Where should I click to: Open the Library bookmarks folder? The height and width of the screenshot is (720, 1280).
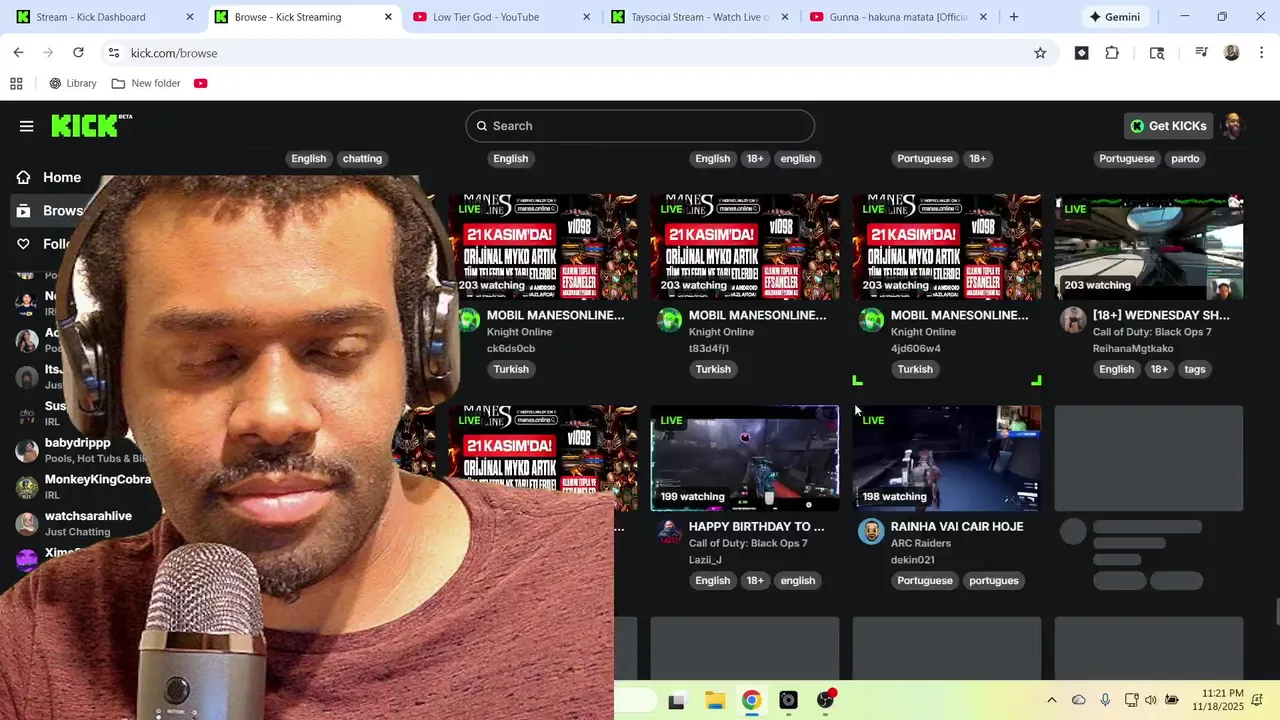coord(73,84)
